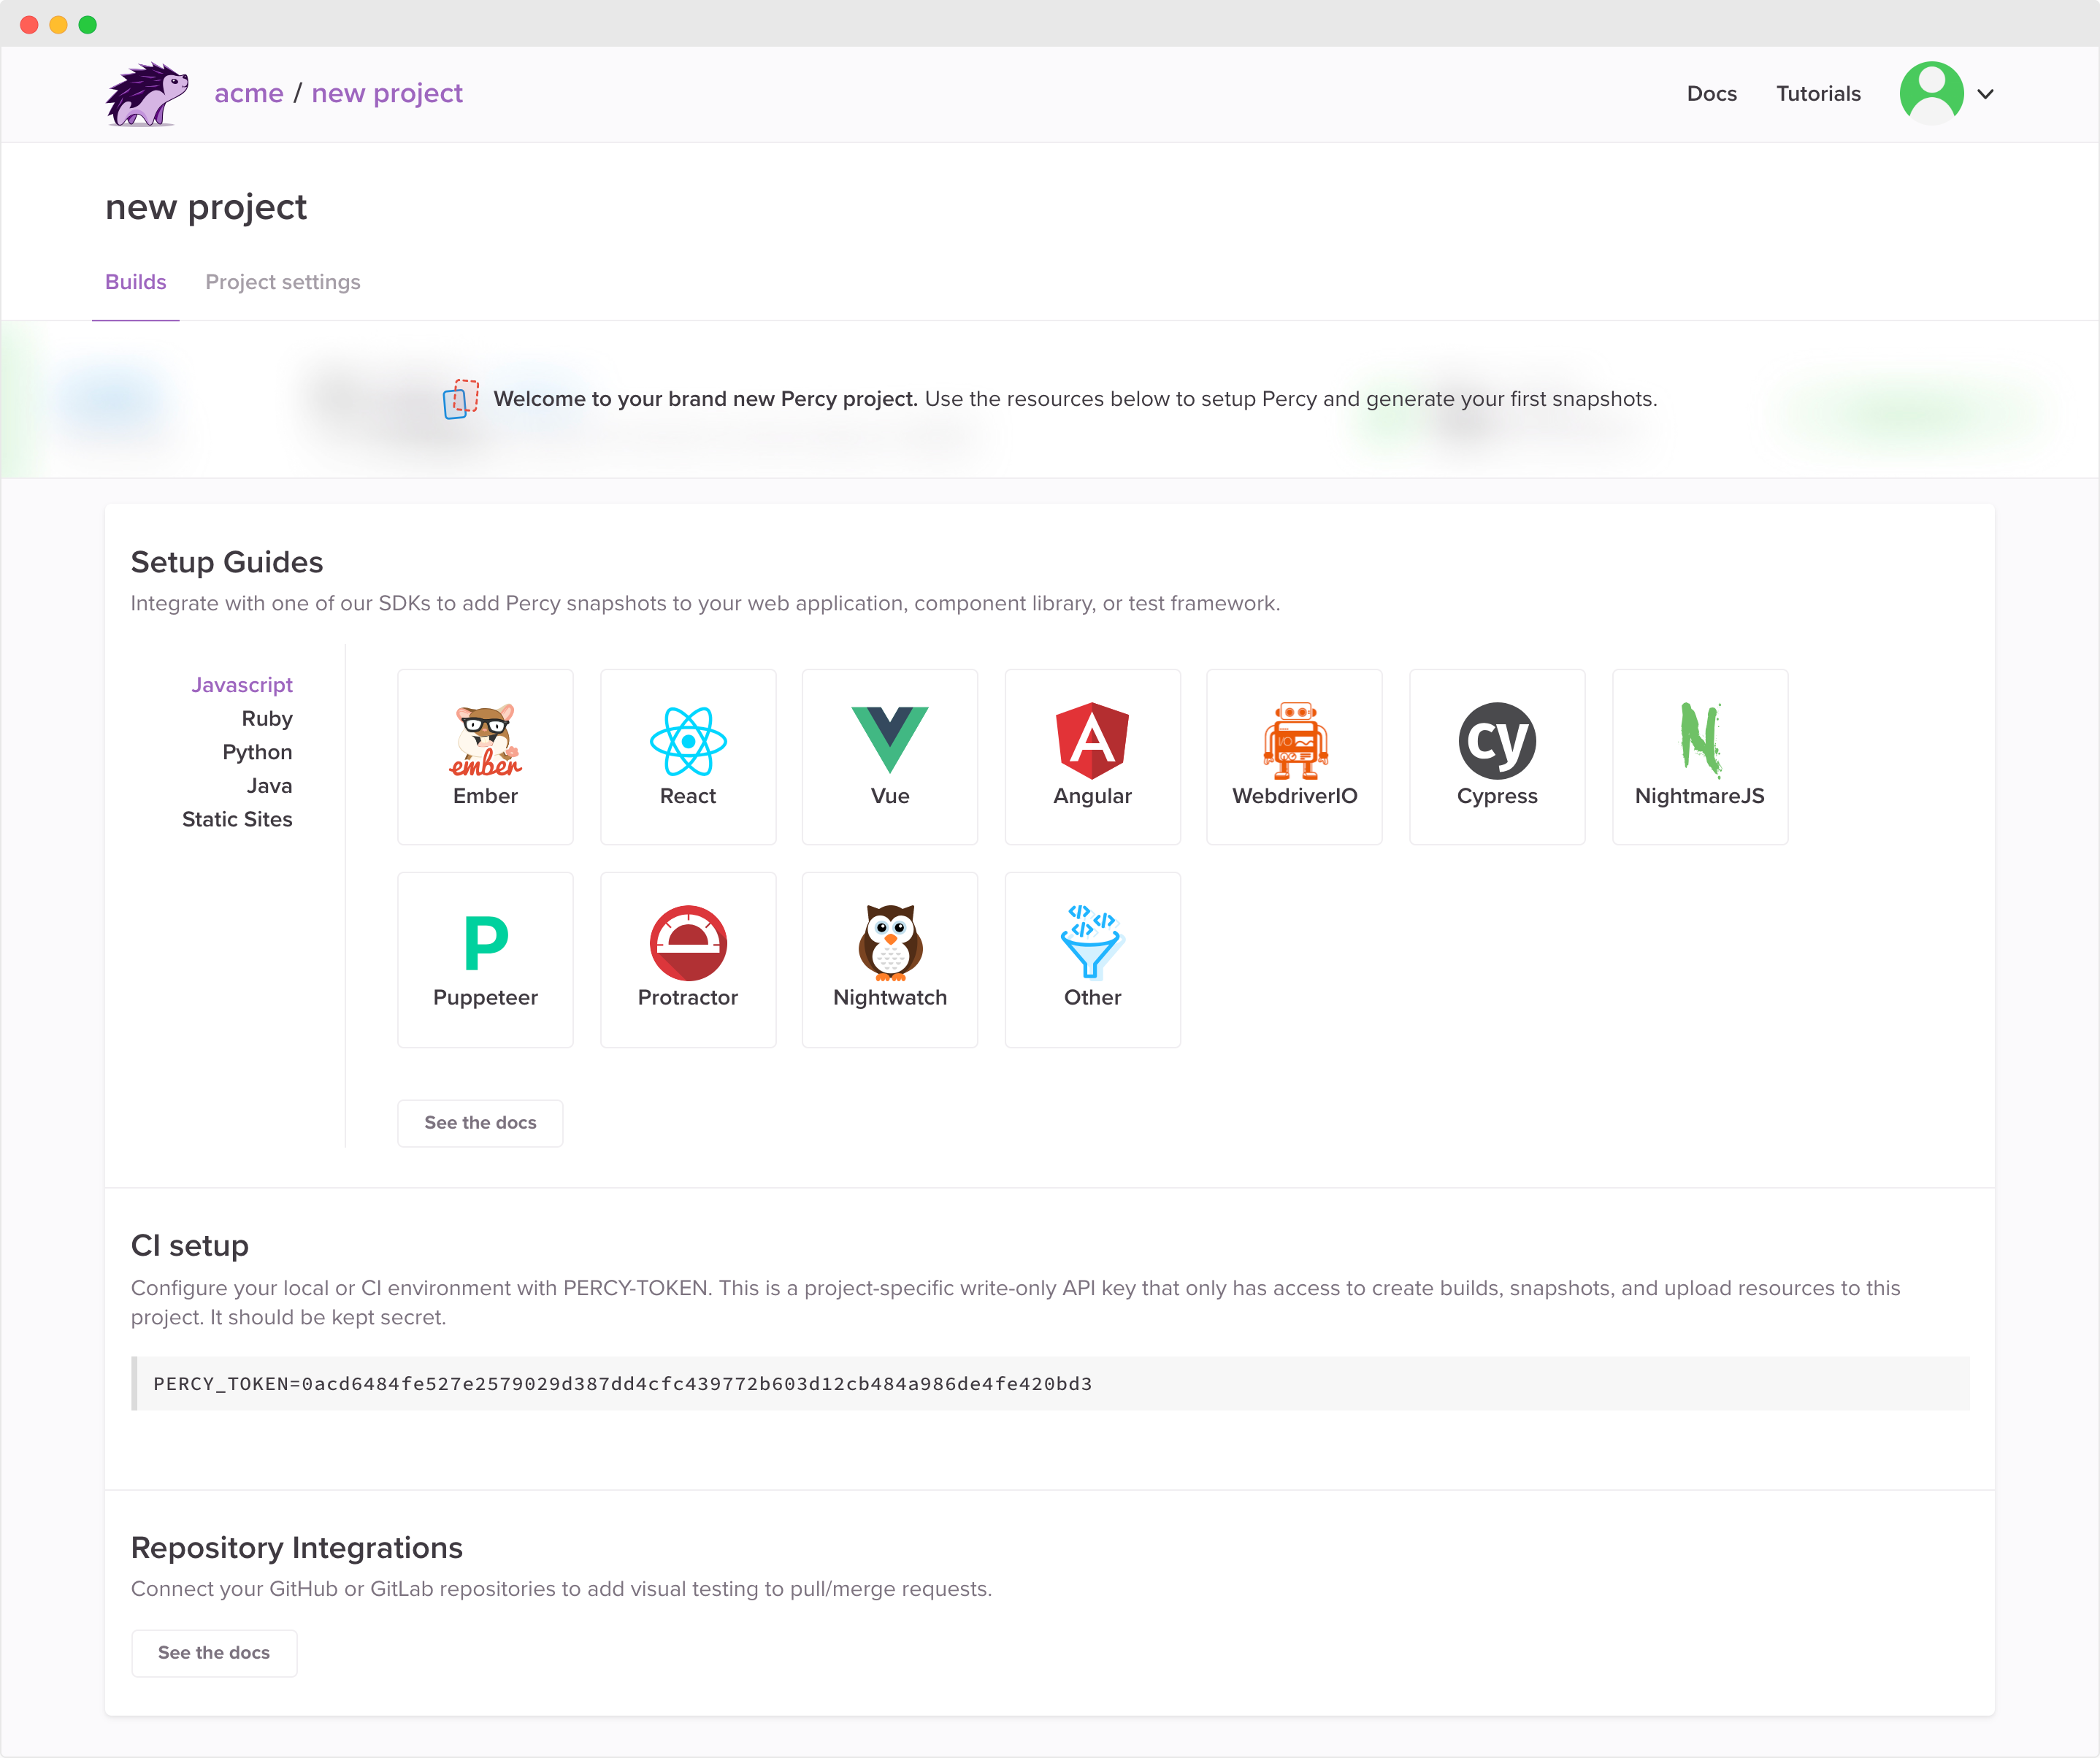Pick the Cypress setup guide
2100x1758 pixels.
(x=1496, y=756)
